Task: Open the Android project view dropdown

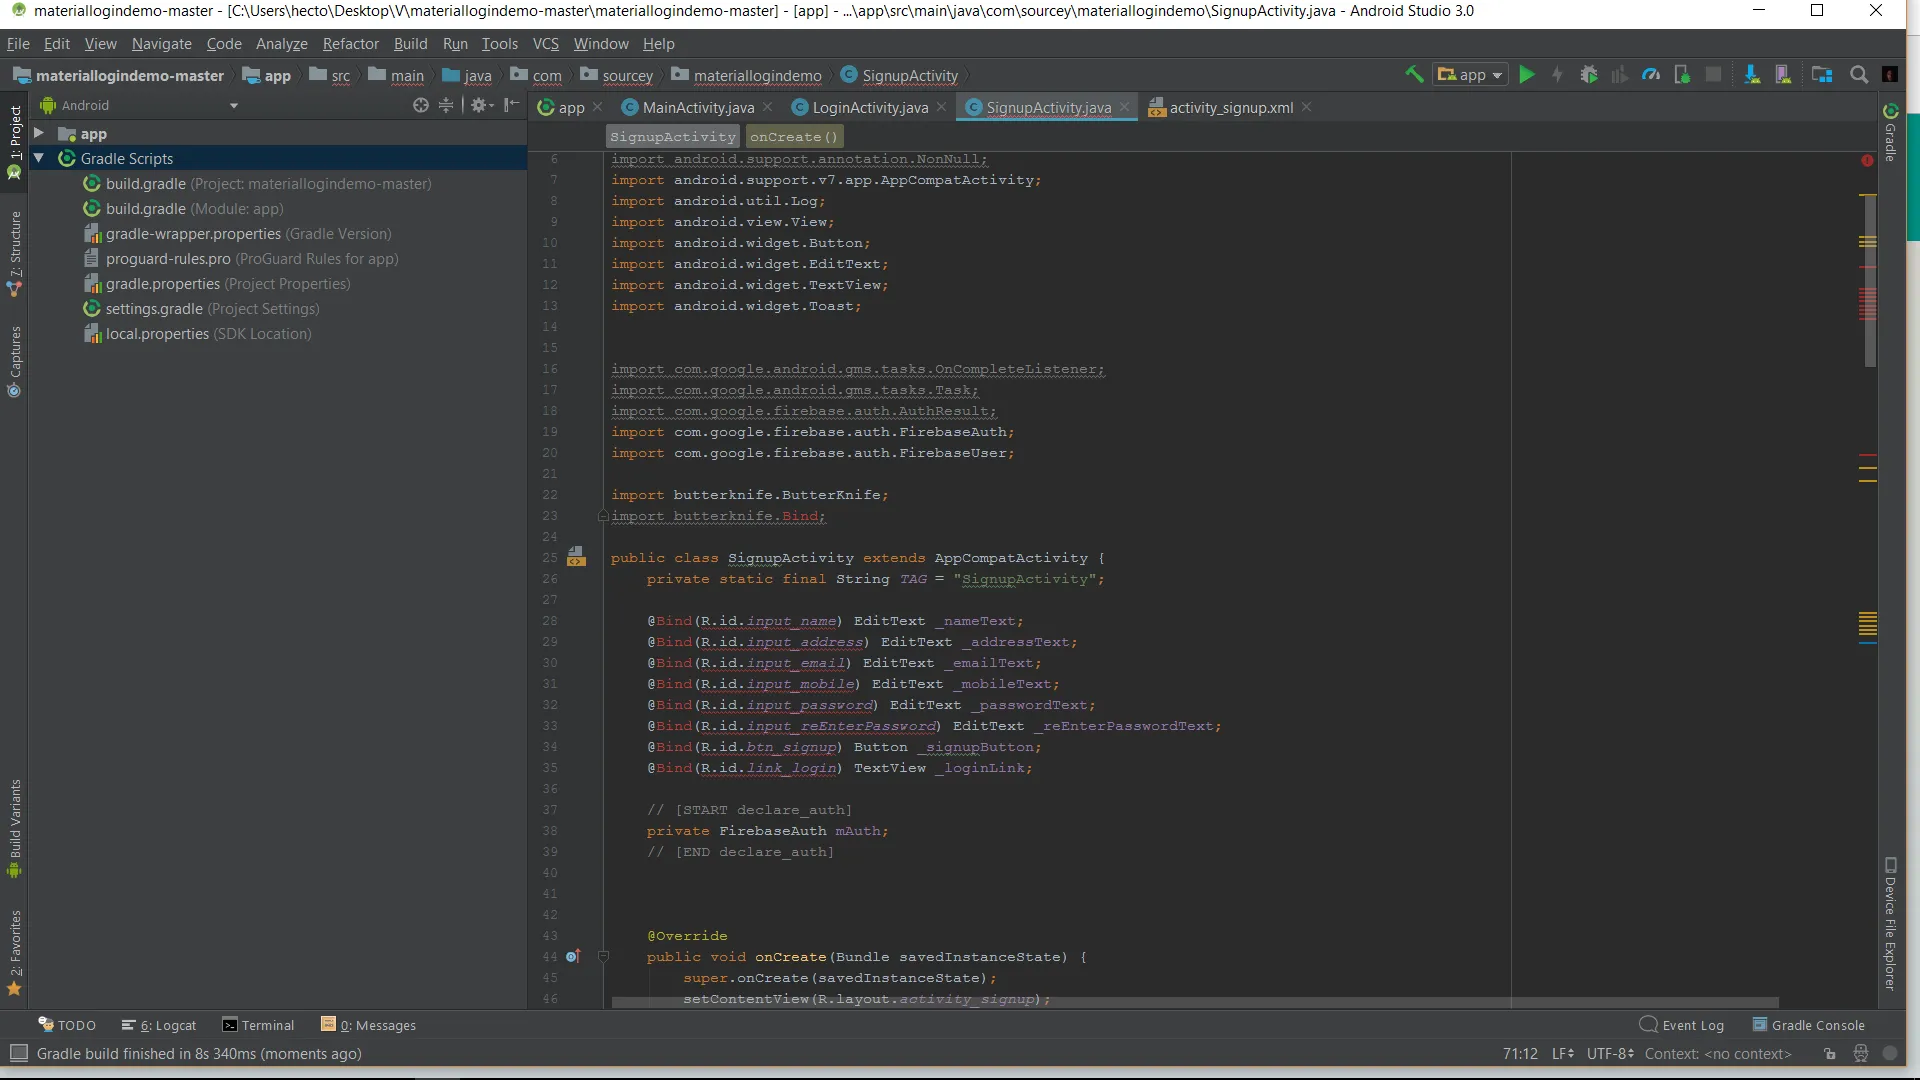Action: tap(234, 105)
